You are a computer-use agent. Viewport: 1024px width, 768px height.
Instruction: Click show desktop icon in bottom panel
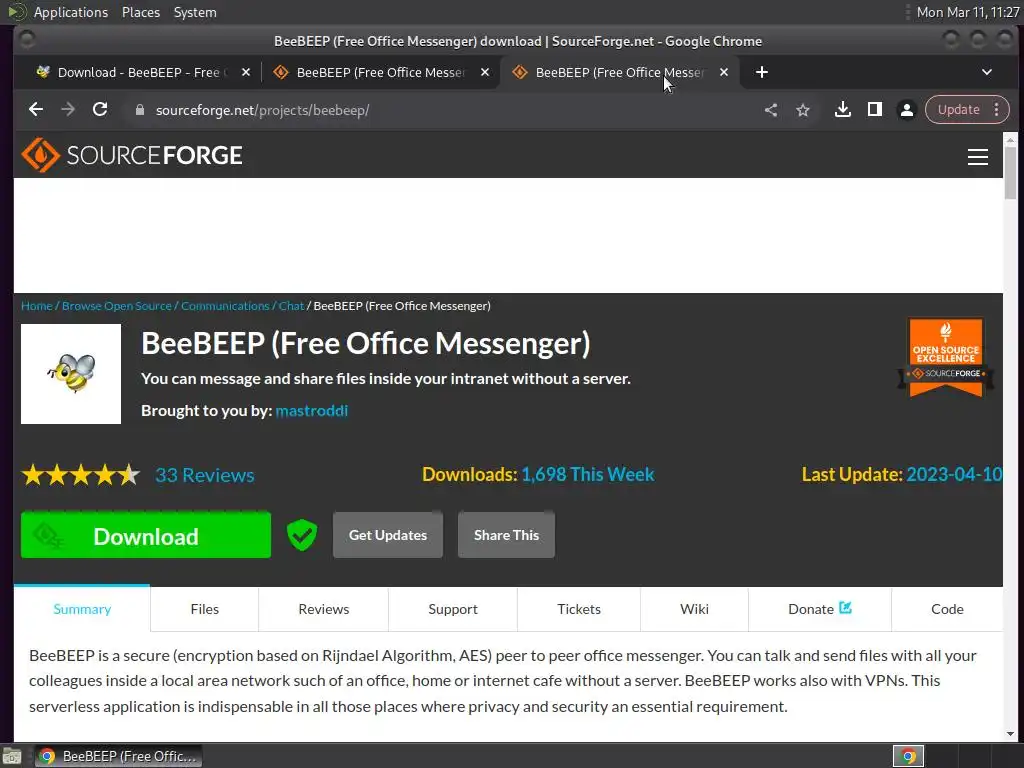click(12, 757)
